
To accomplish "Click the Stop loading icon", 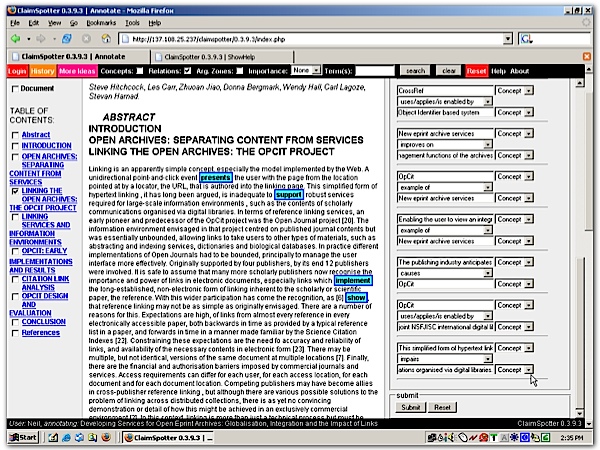I will (x=86, y=39).
